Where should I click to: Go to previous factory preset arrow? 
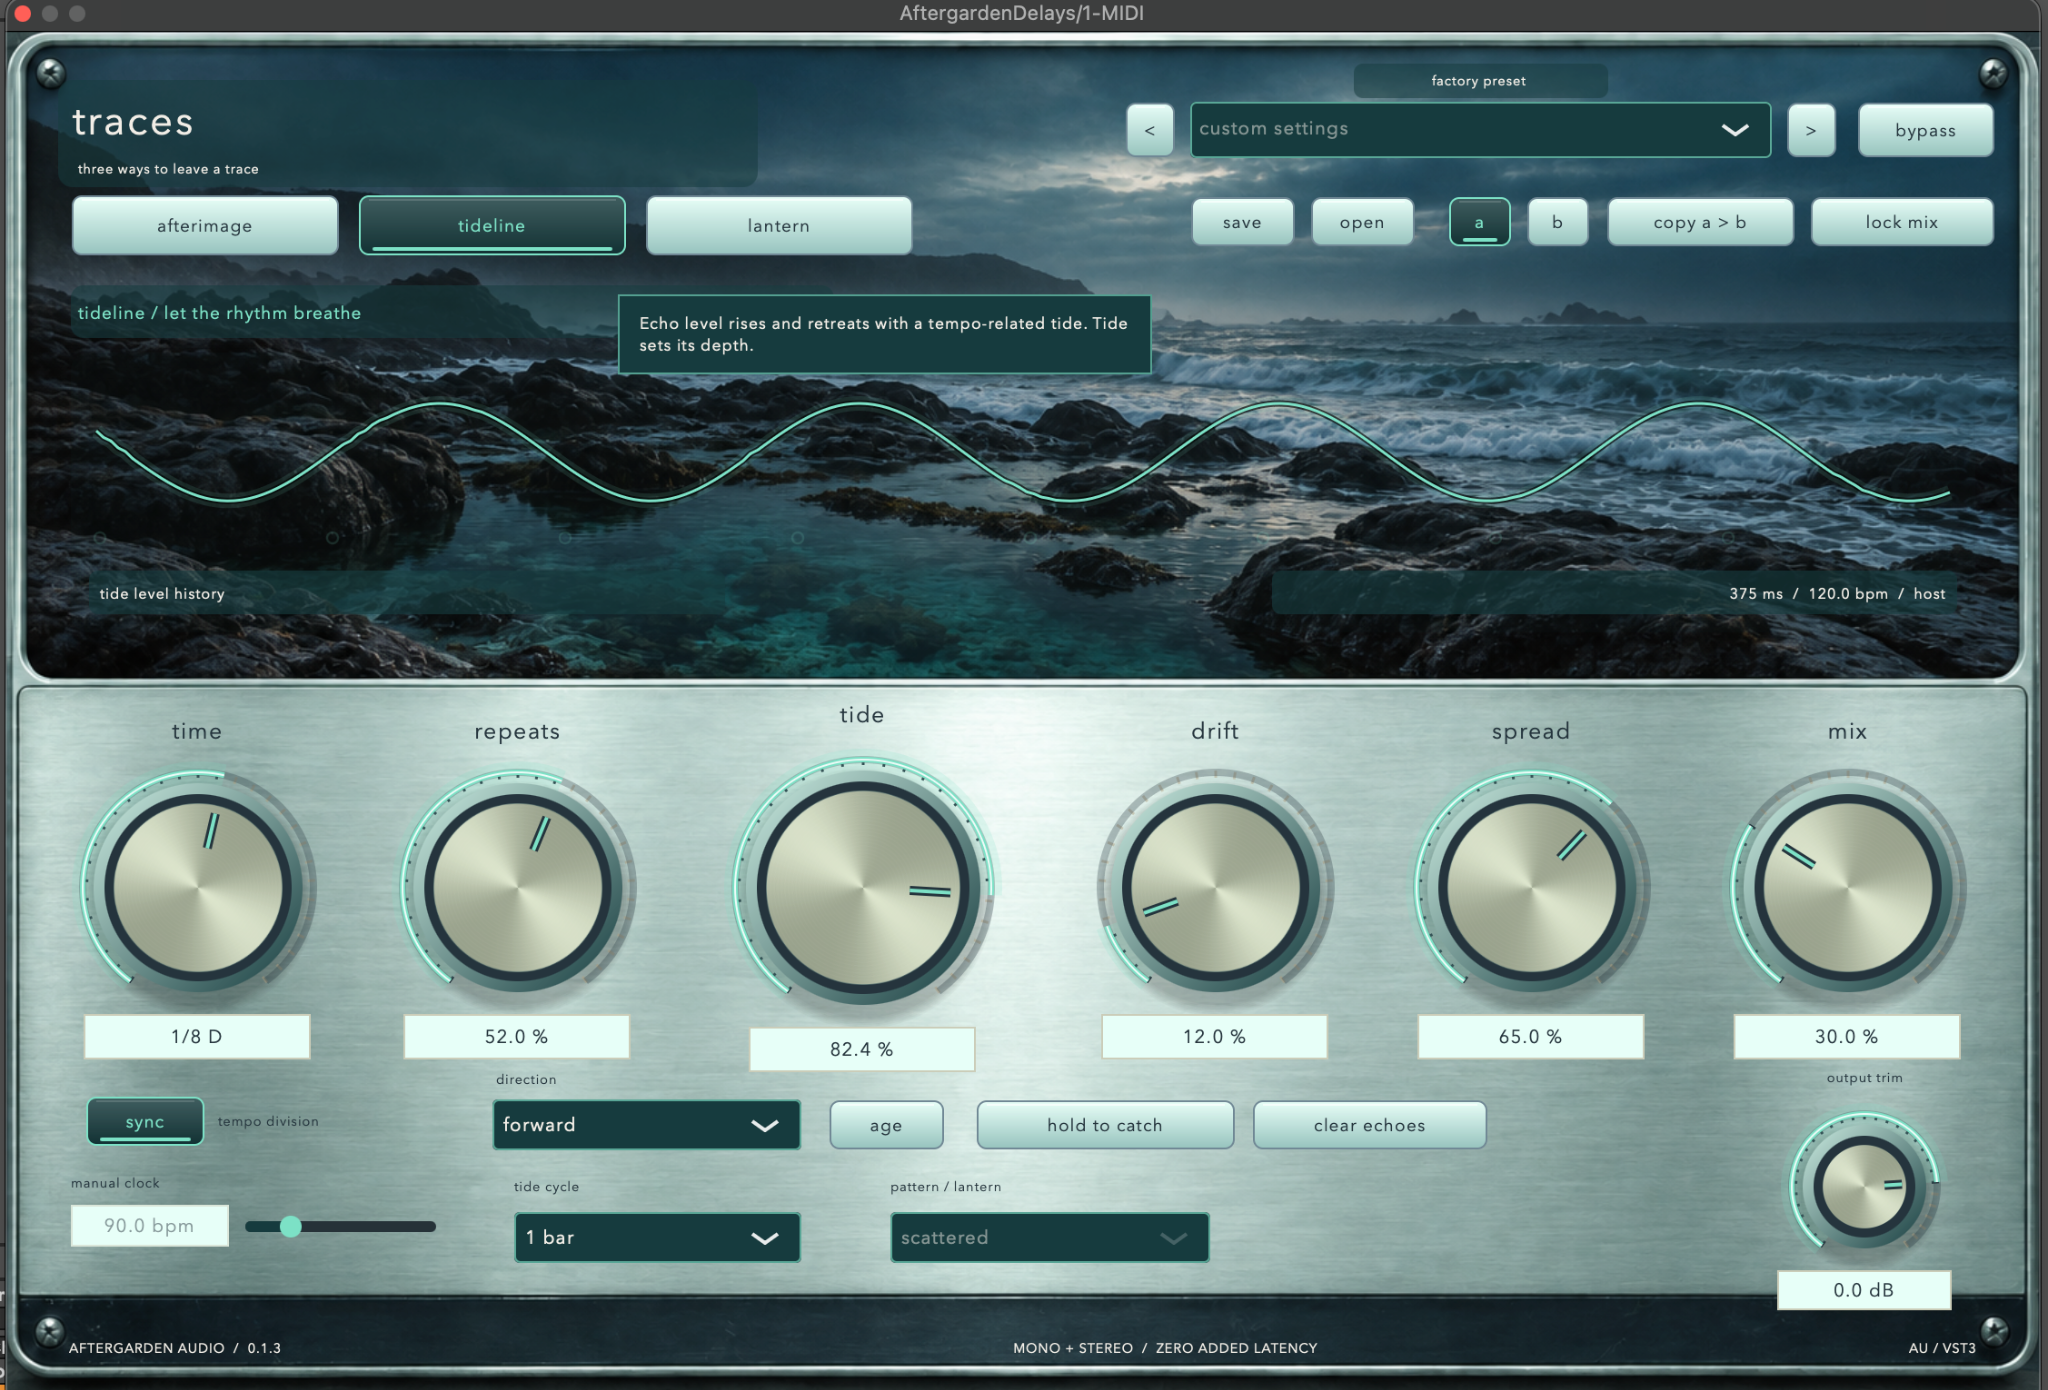coord(1149,130)
